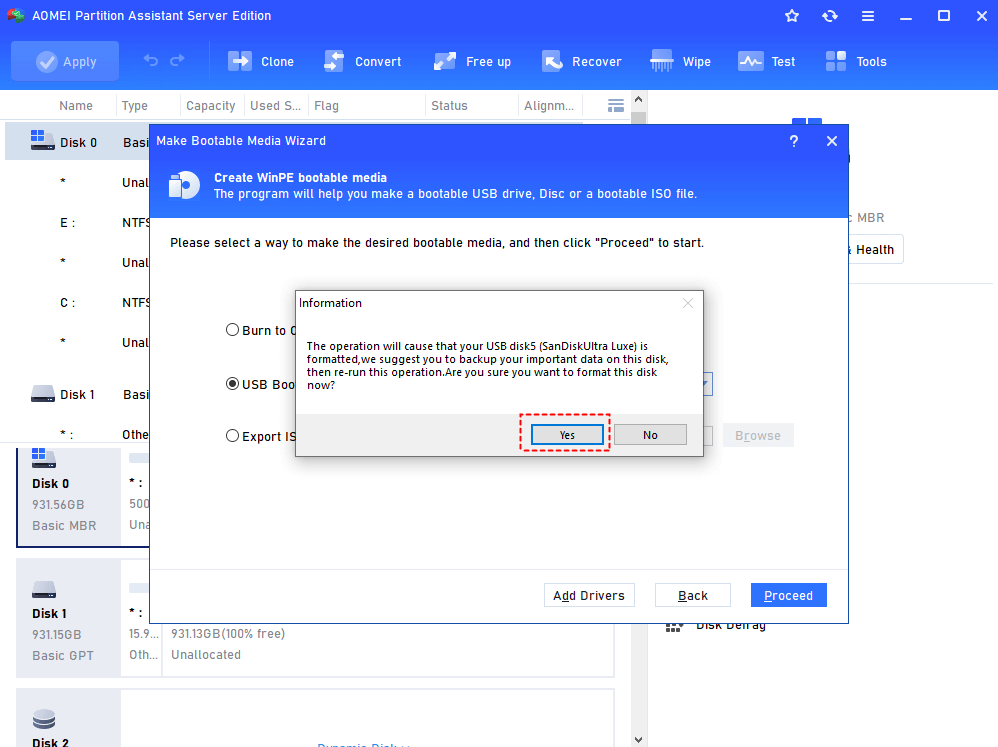Undo the last operation
This screenshot has width=998, height=747.
[x=151, y=60]
